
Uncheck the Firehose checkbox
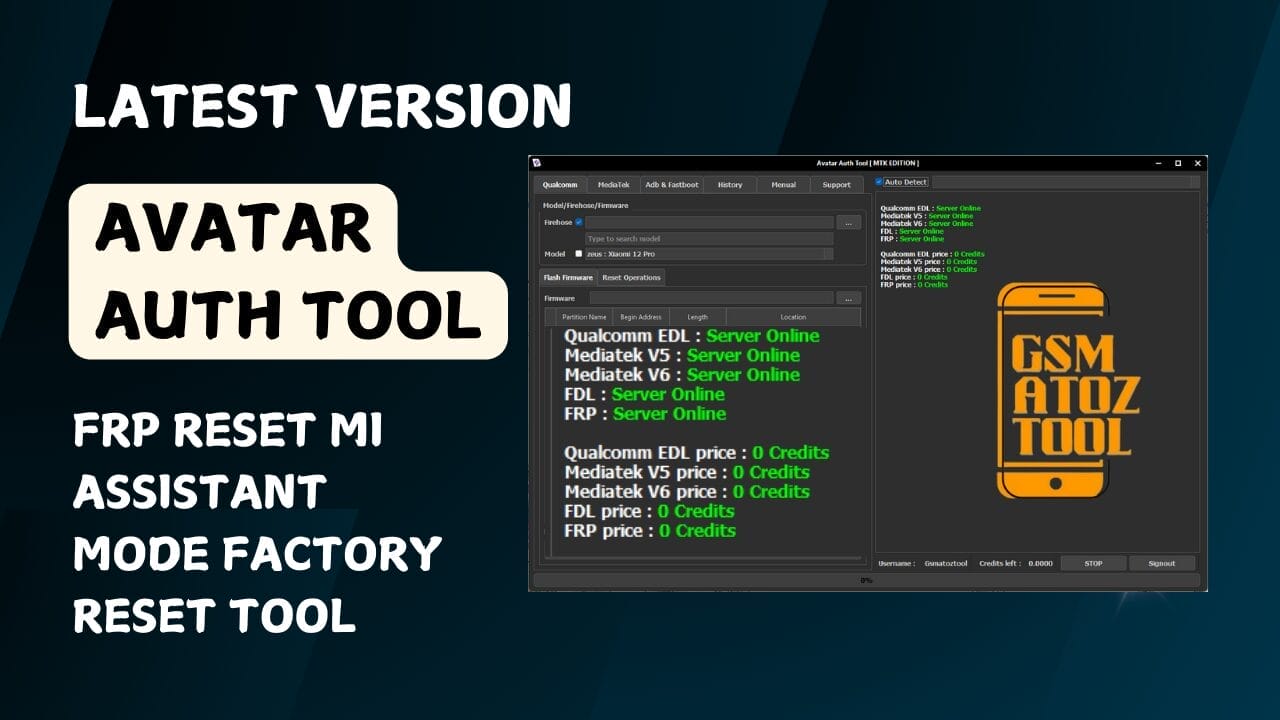[x=578, y=222]
